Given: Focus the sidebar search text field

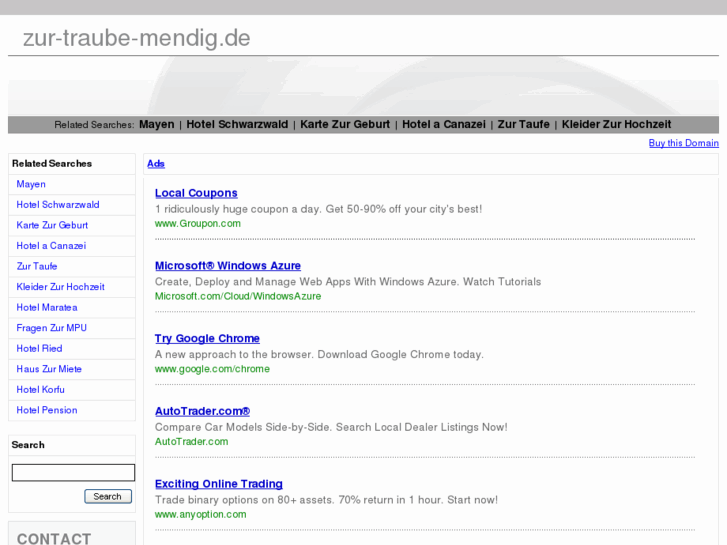Looking at the screenshot, I should pyautogui.click(x=73, y=473).
